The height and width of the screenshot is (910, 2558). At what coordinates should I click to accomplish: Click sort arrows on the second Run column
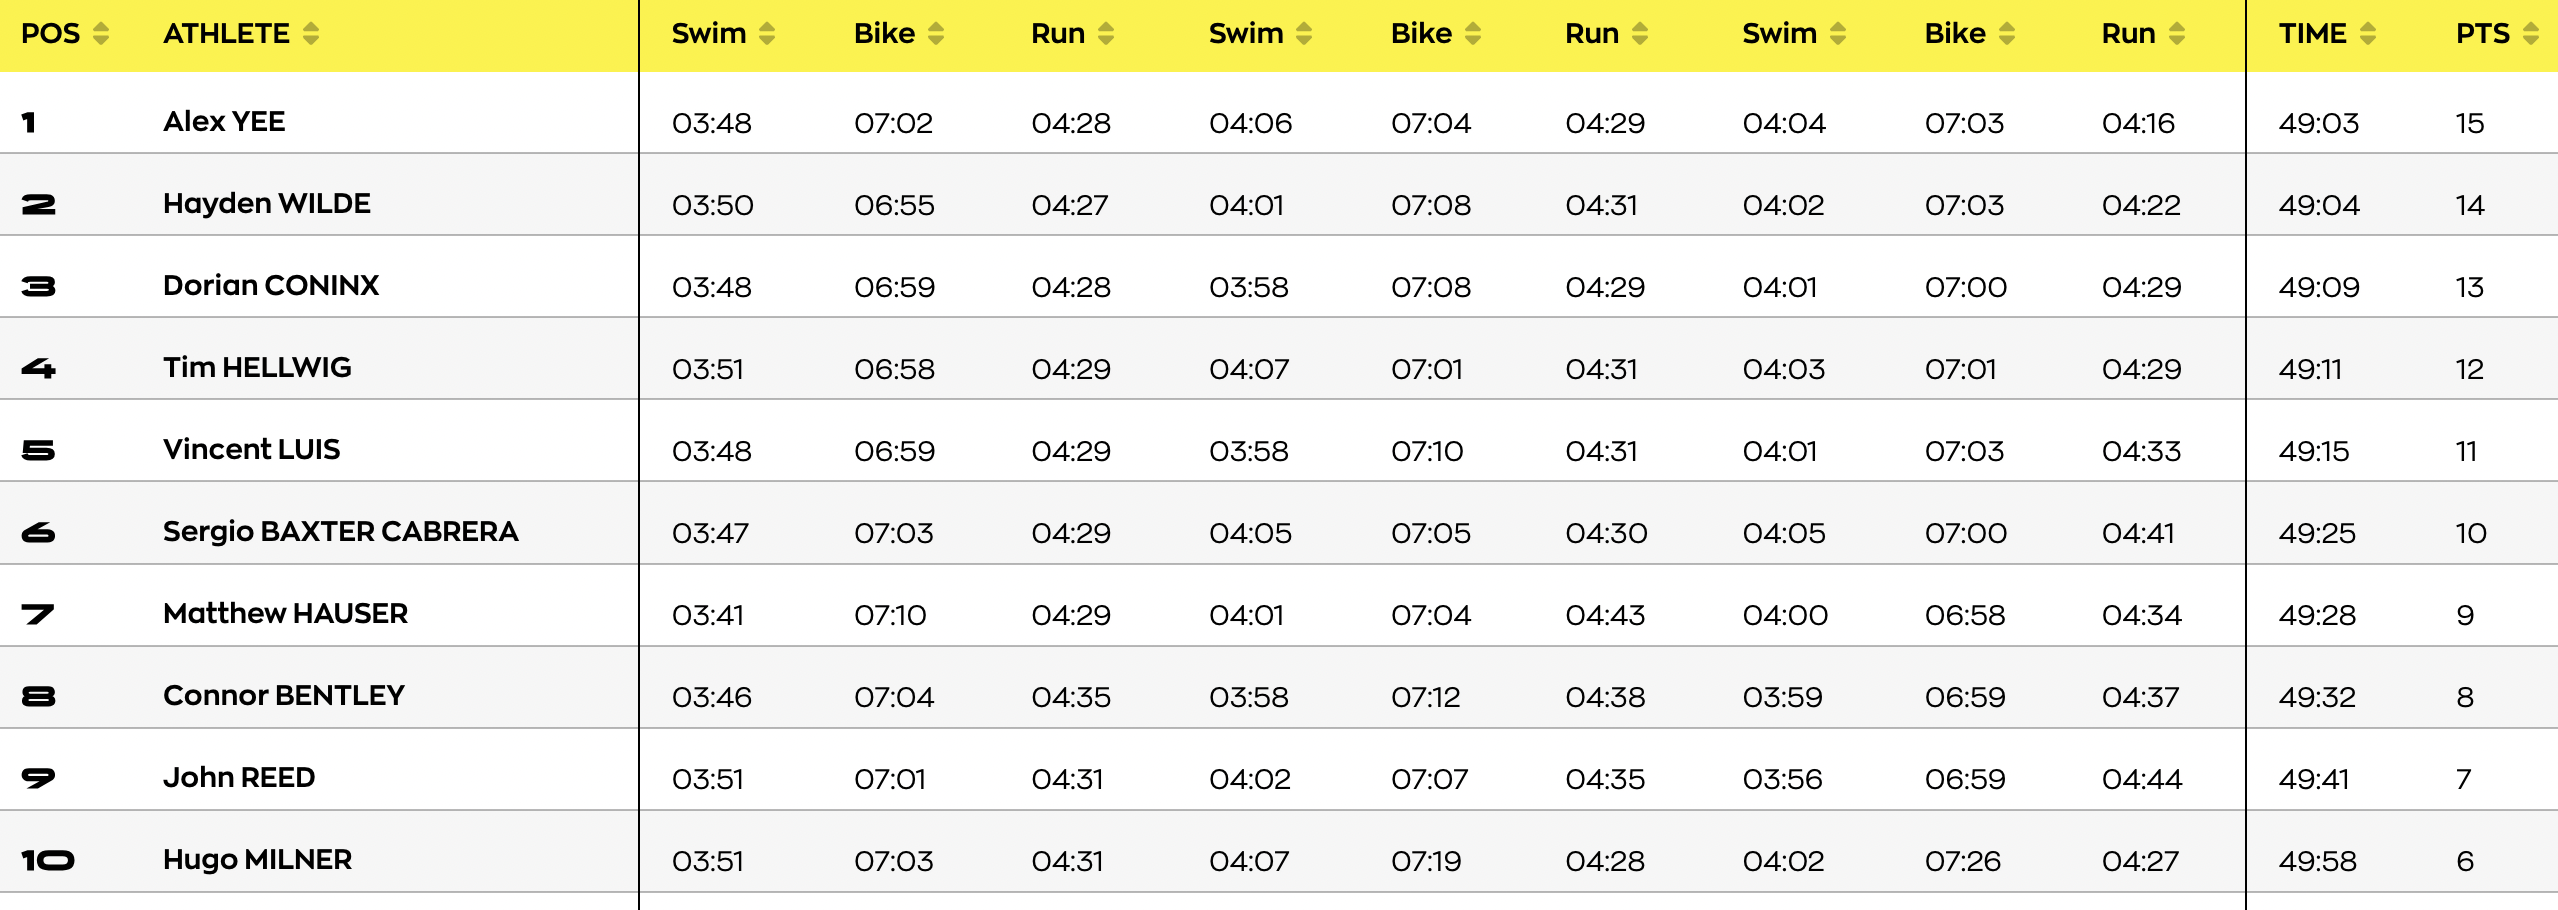tap(1640, 34)
